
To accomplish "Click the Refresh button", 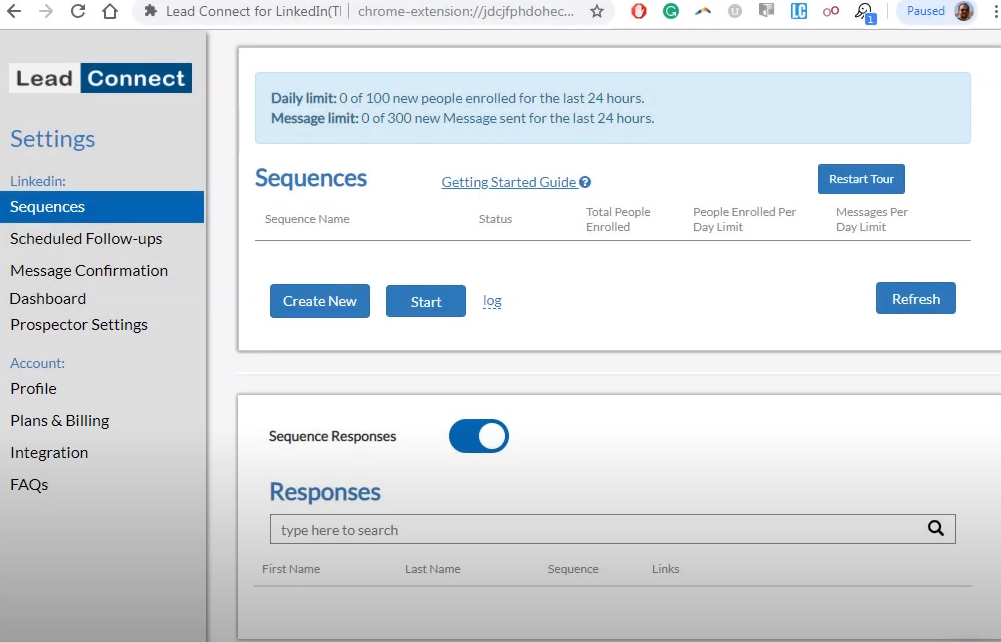I will [x=915, y=298].
